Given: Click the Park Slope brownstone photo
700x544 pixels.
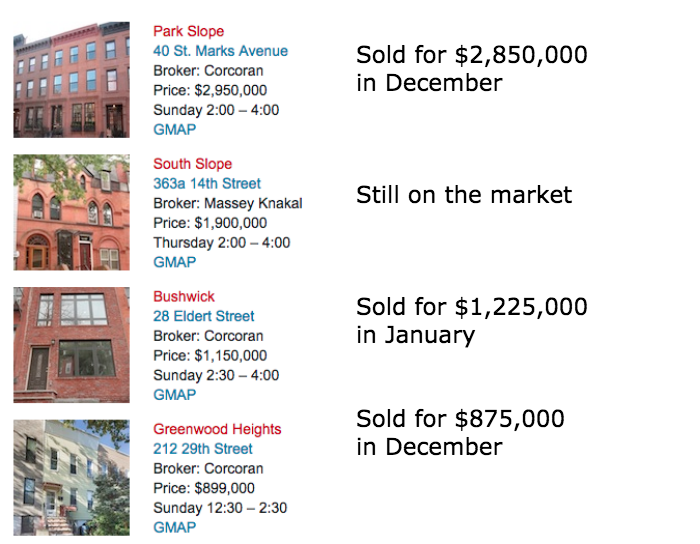Looking at the screenshot, I should pyautogui.click(x=71, y=79).
